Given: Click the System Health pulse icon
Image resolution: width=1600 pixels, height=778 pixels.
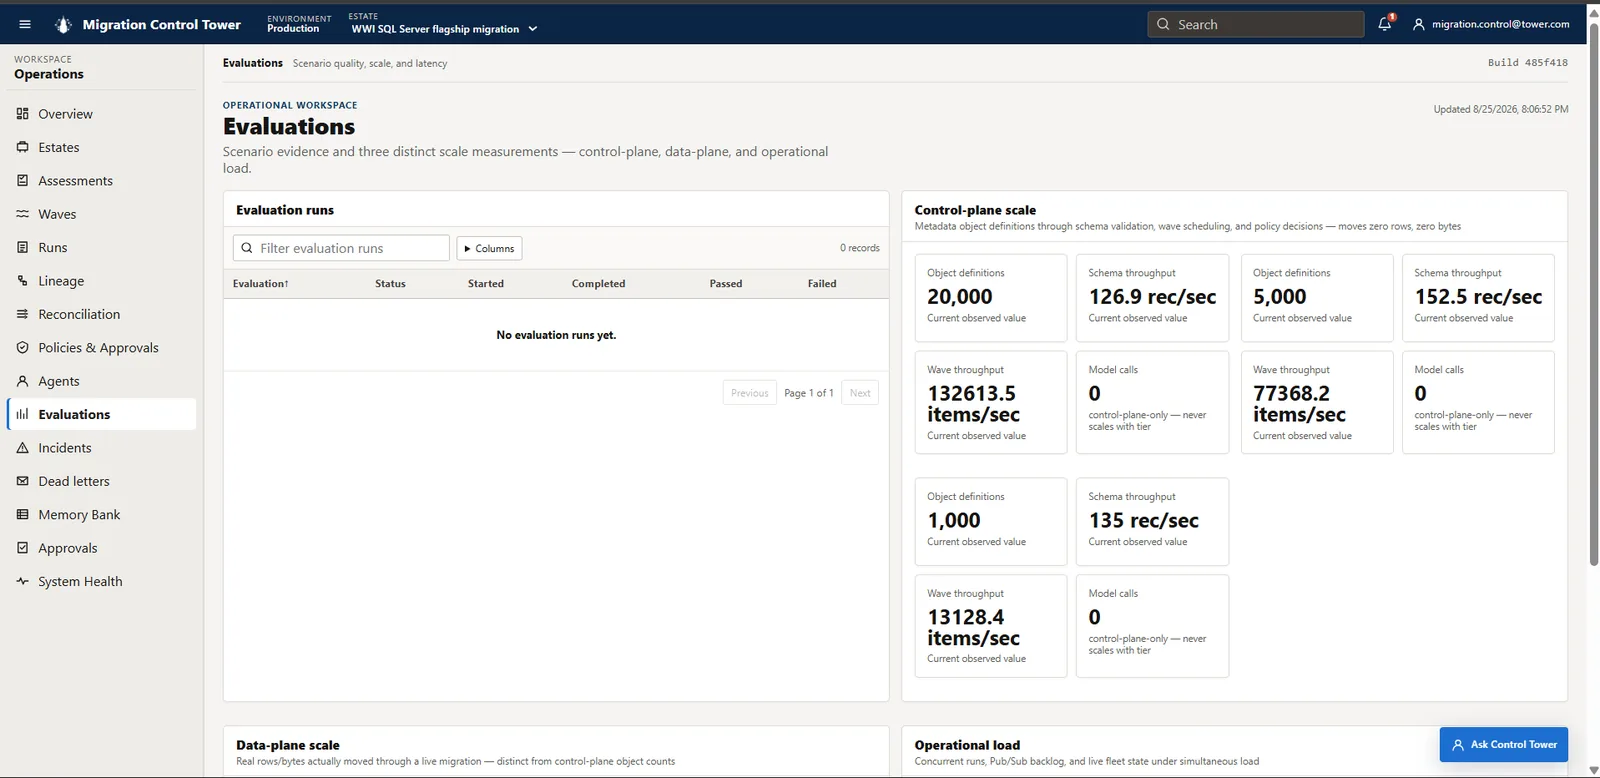Looking at the screenshot, I should tap(22, 581).
